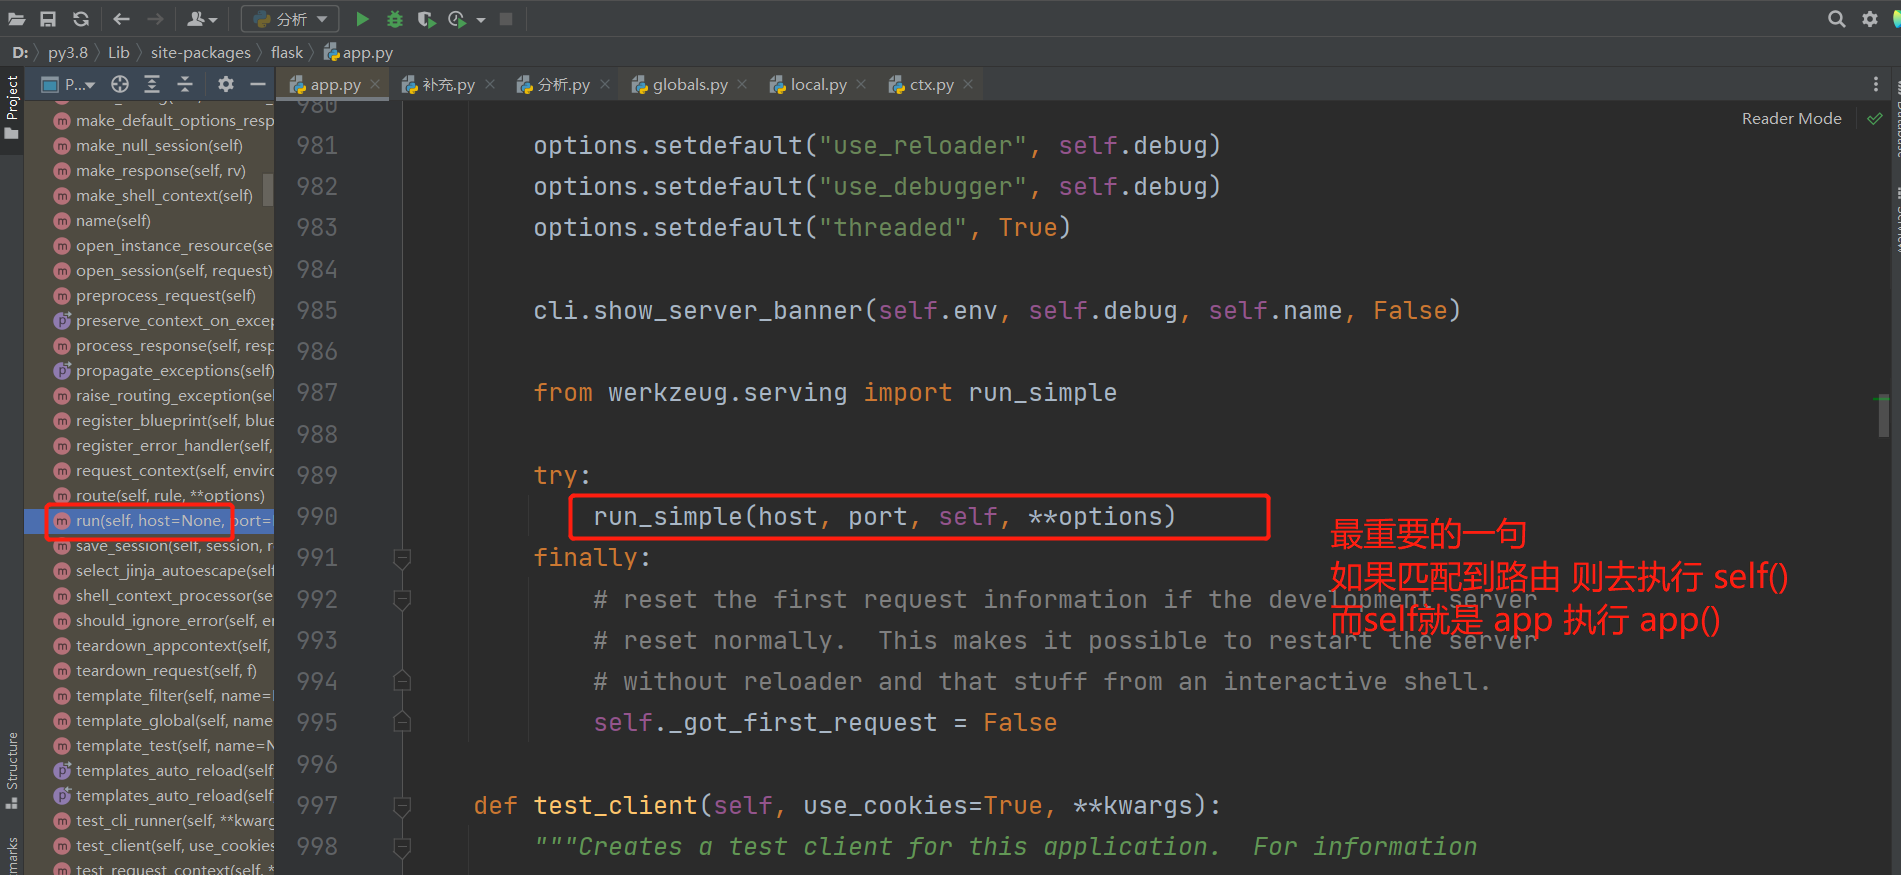Open IDE settings gear at top right
This screenshot has width=1901, height=875.
click(1869, 19)
